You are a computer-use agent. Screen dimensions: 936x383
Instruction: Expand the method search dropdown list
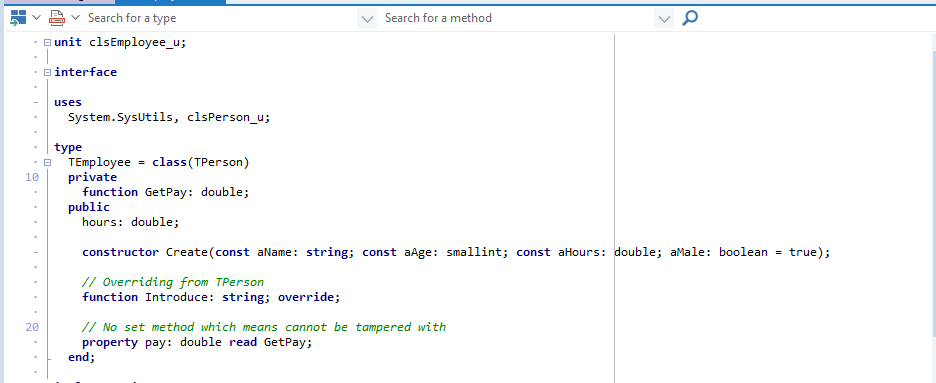[x=664, y=18]
